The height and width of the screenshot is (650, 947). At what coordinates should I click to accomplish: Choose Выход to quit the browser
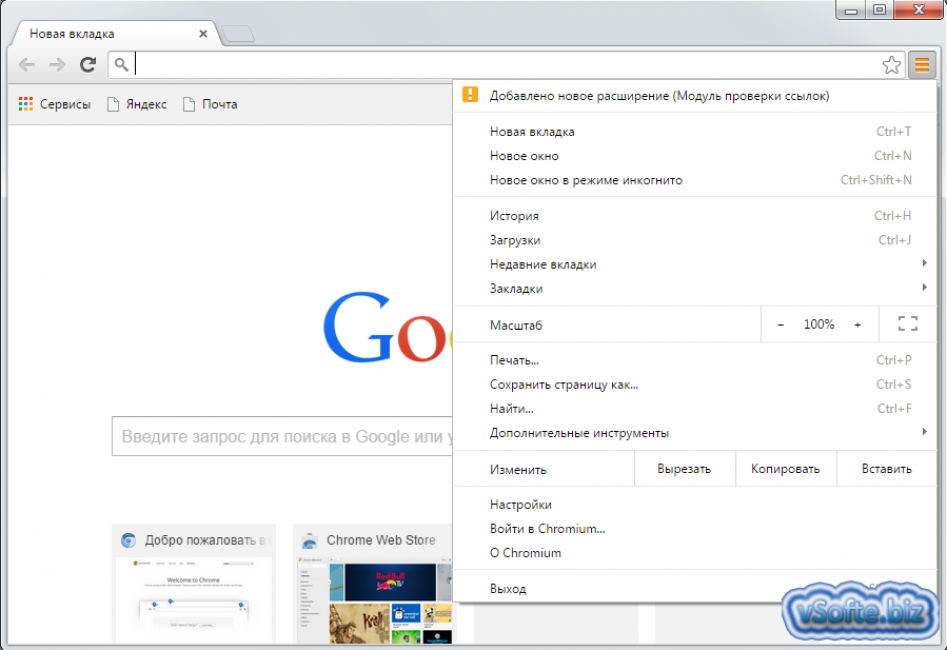(x=695, y=588)
